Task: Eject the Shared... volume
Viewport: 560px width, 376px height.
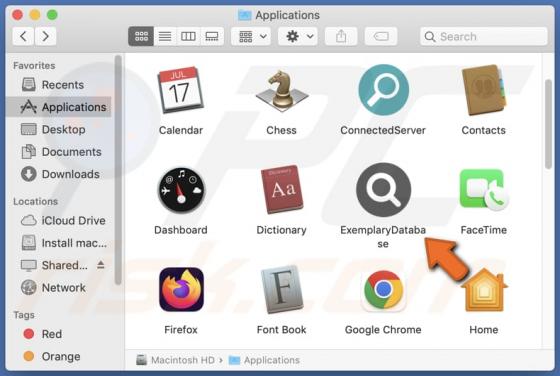Action: [101, 265]
